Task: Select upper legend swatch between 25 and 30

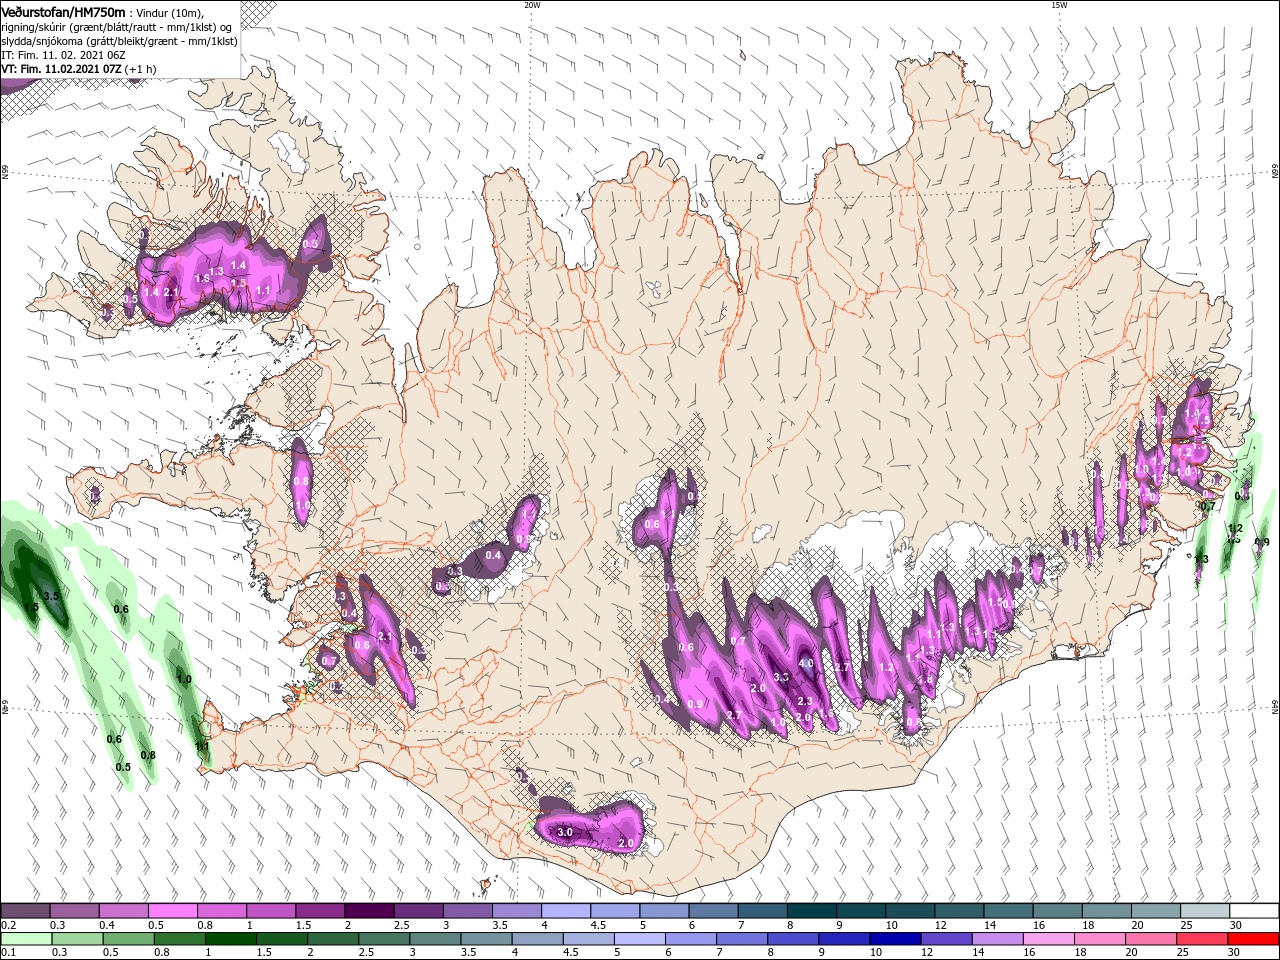Action: 1205,911
